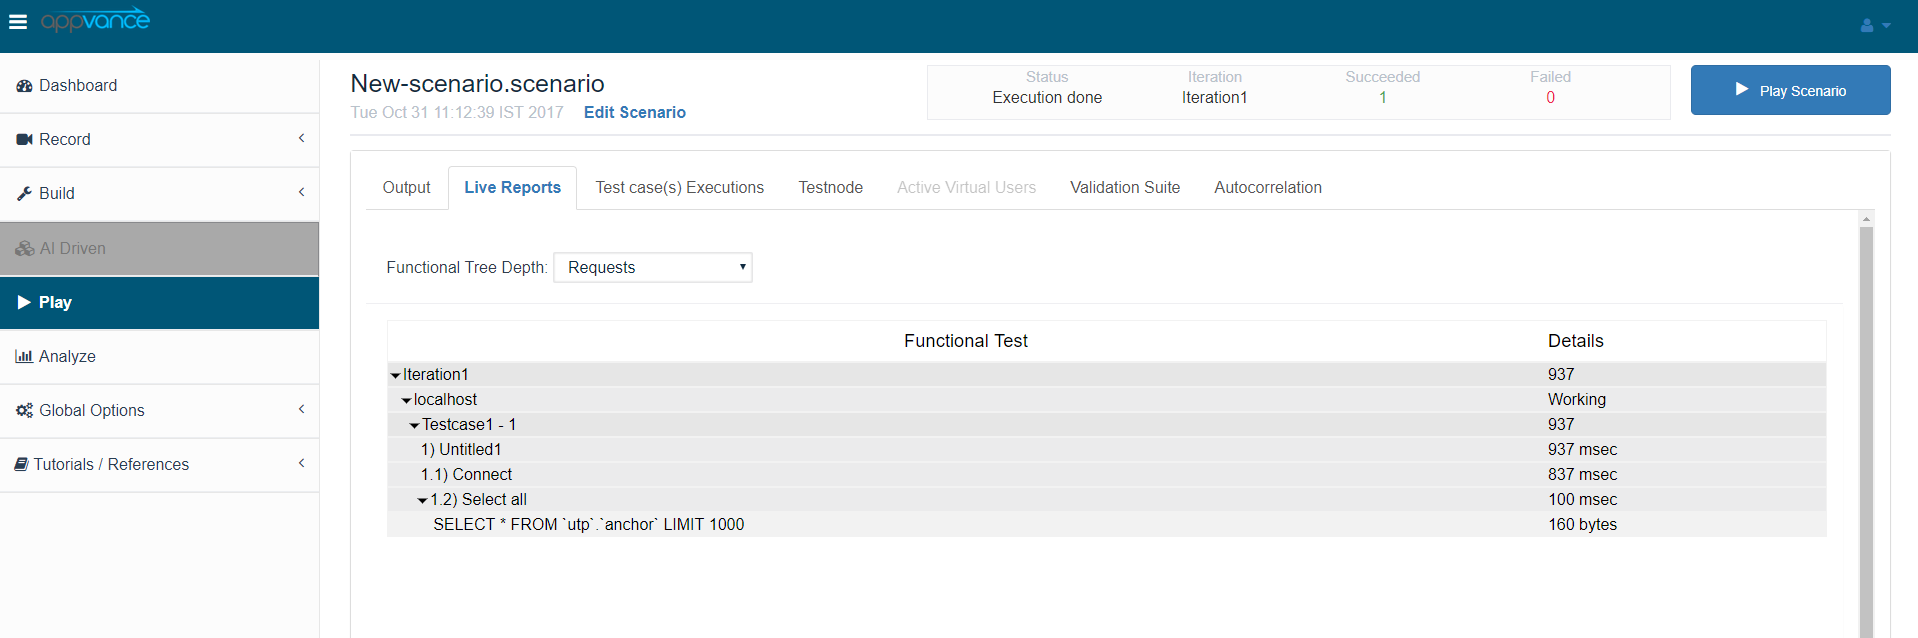Open the Test case(s) Executions tab
This screenshot has width=1918, height=638.
point(680,188)
